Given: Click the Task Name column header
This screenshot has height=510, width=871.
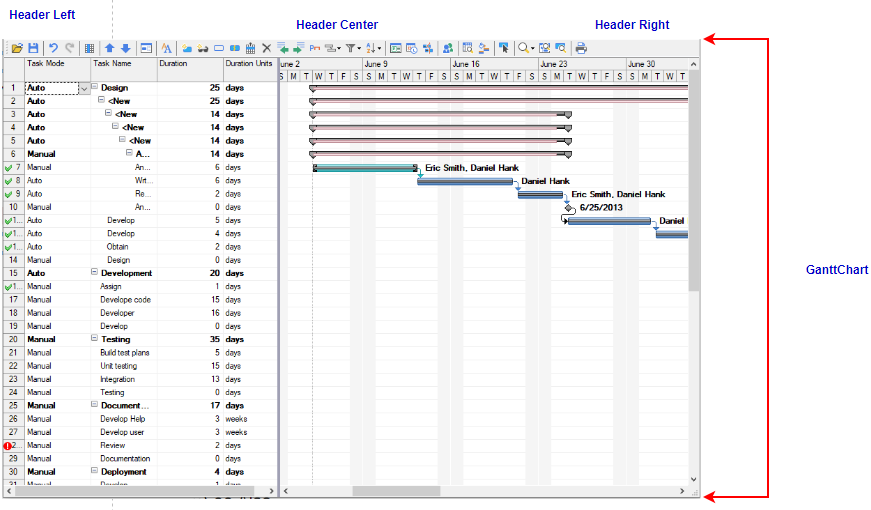Looking at the screenshot, I should [124, 63].
